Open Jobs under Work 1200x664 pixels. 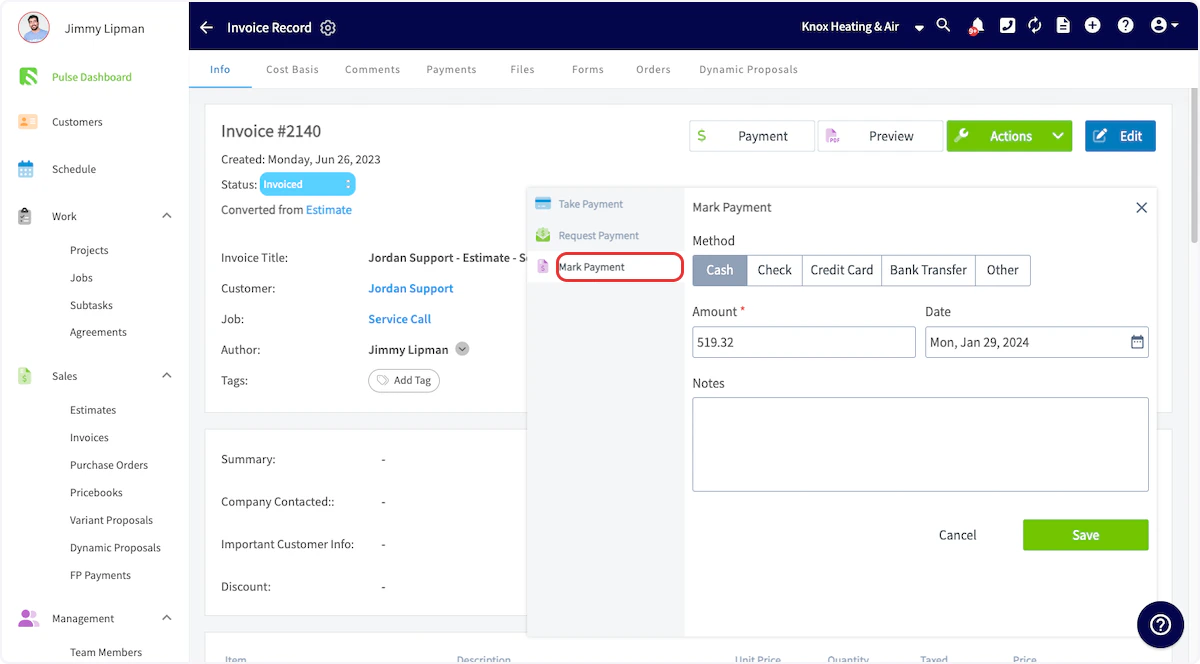(x=81, y=278)
